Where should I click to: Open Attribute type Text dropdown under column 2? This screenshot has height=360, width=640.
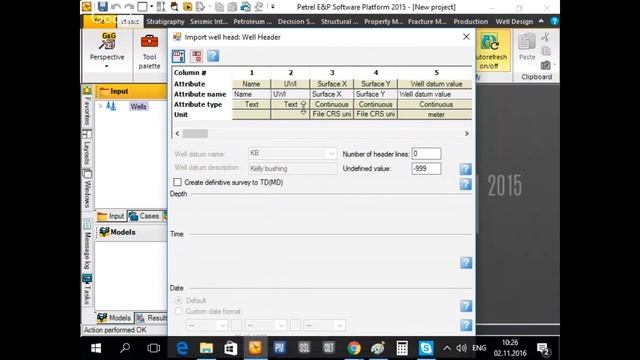[290, 104]
